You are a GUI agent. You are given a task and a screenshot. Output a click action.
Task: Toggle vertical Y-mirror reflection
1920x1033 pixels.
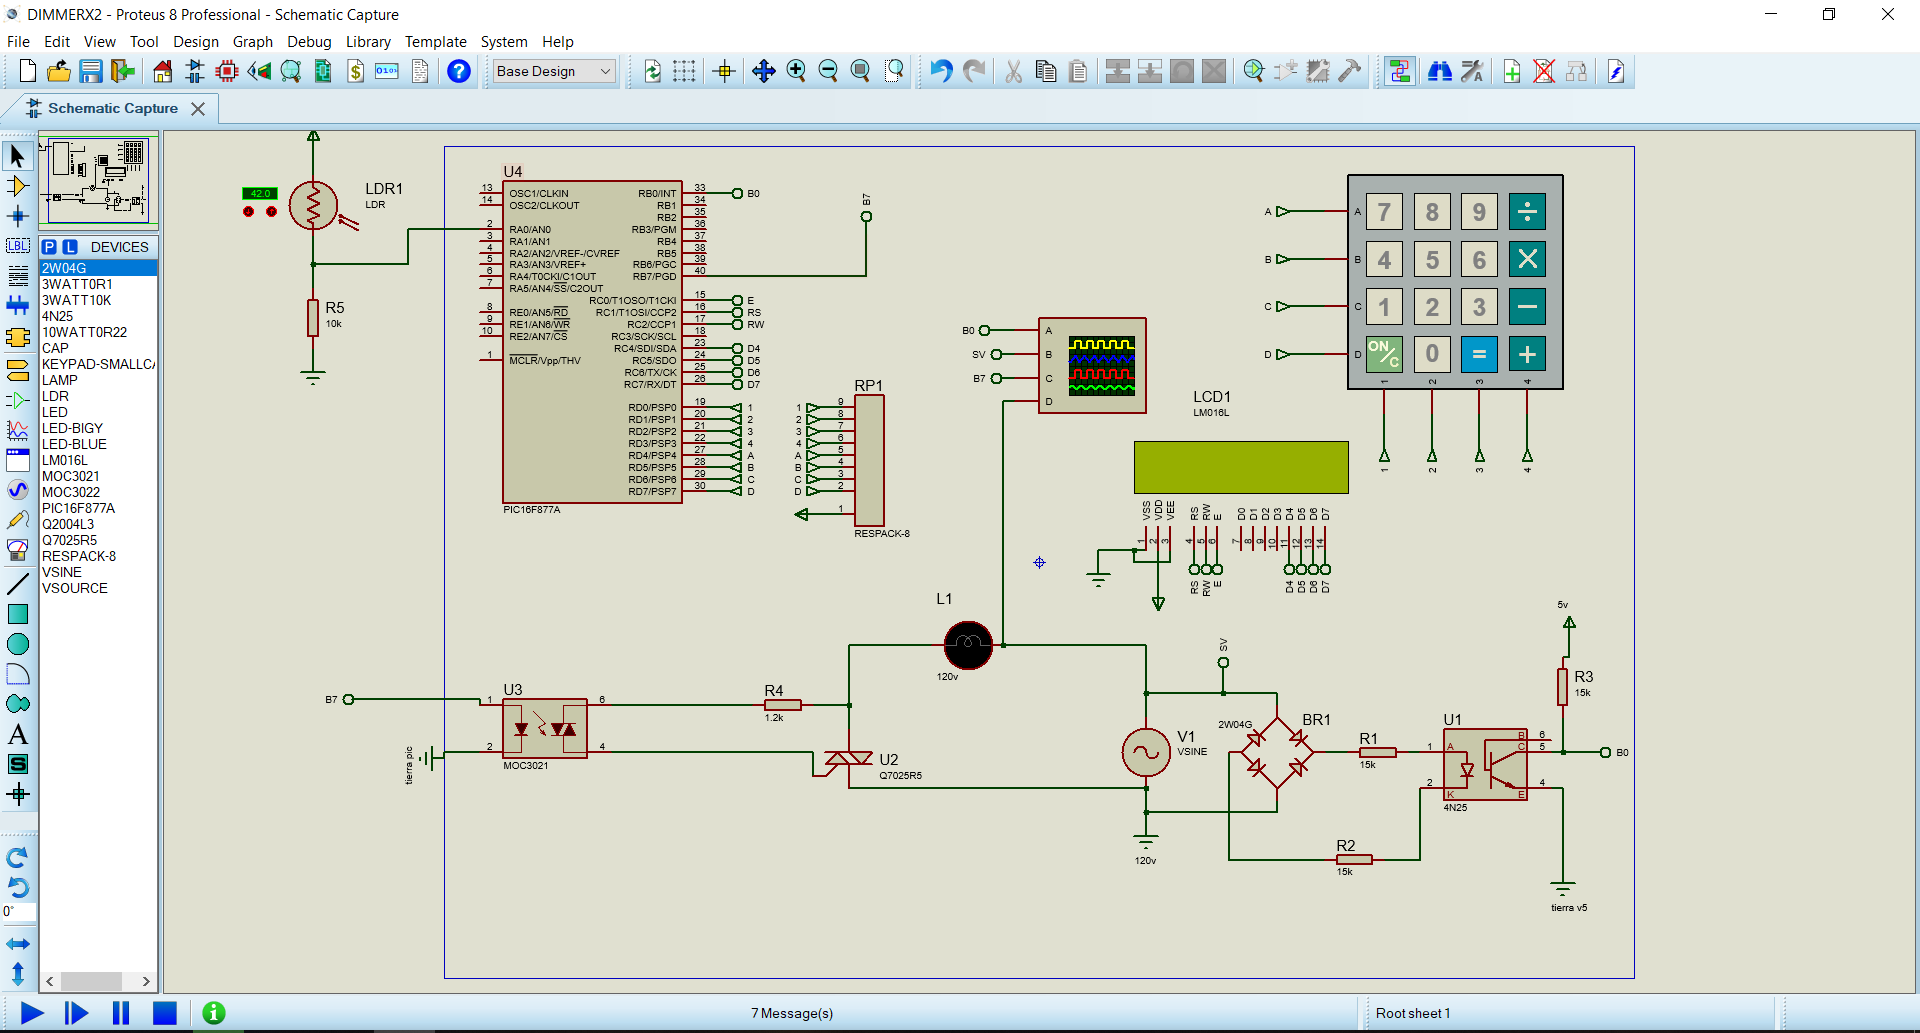tap(17, 973)
